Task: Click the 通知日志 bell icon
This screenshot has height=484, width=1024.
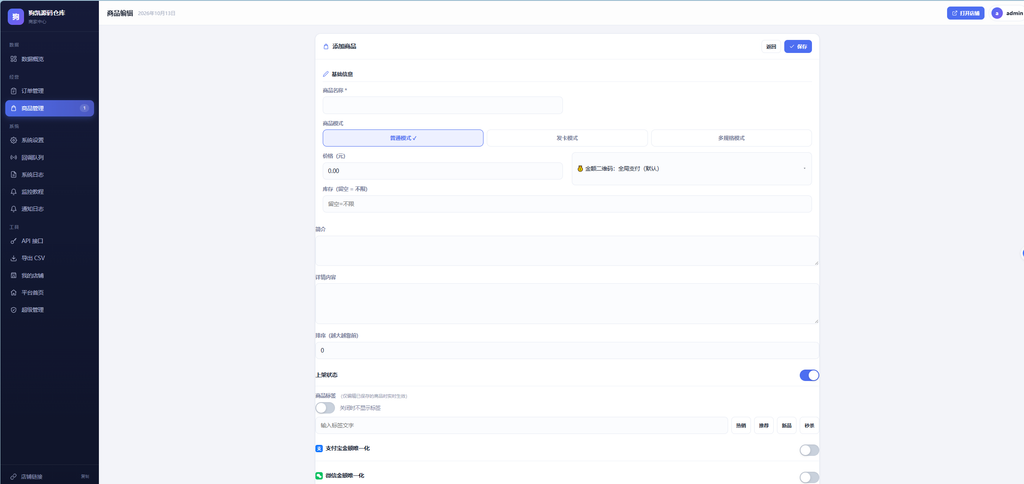Action: [x=14, y=209]
